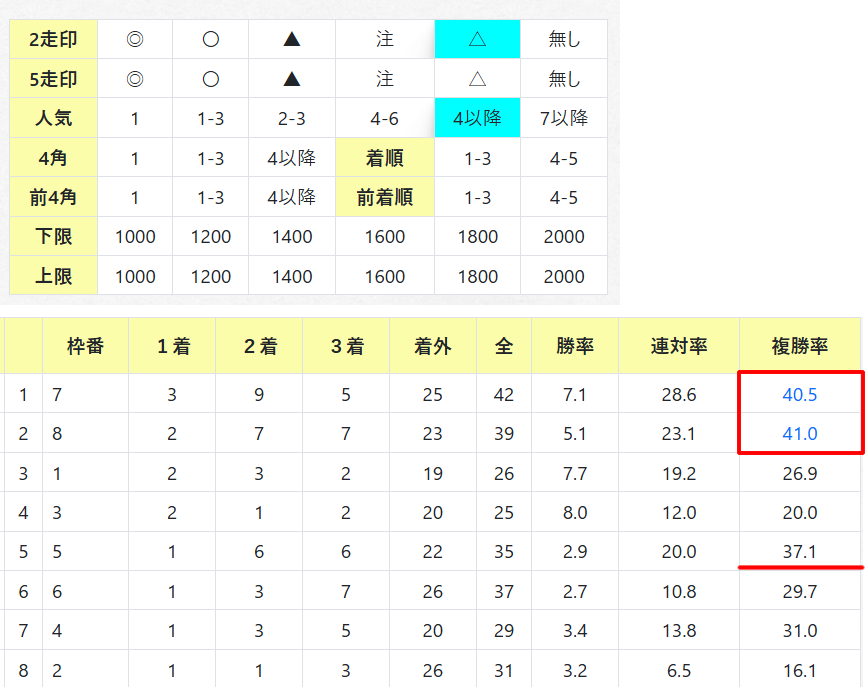Viewport: 865px width, 687px height.
Task: Choose 人気 7以降 option
Action: 564,118
